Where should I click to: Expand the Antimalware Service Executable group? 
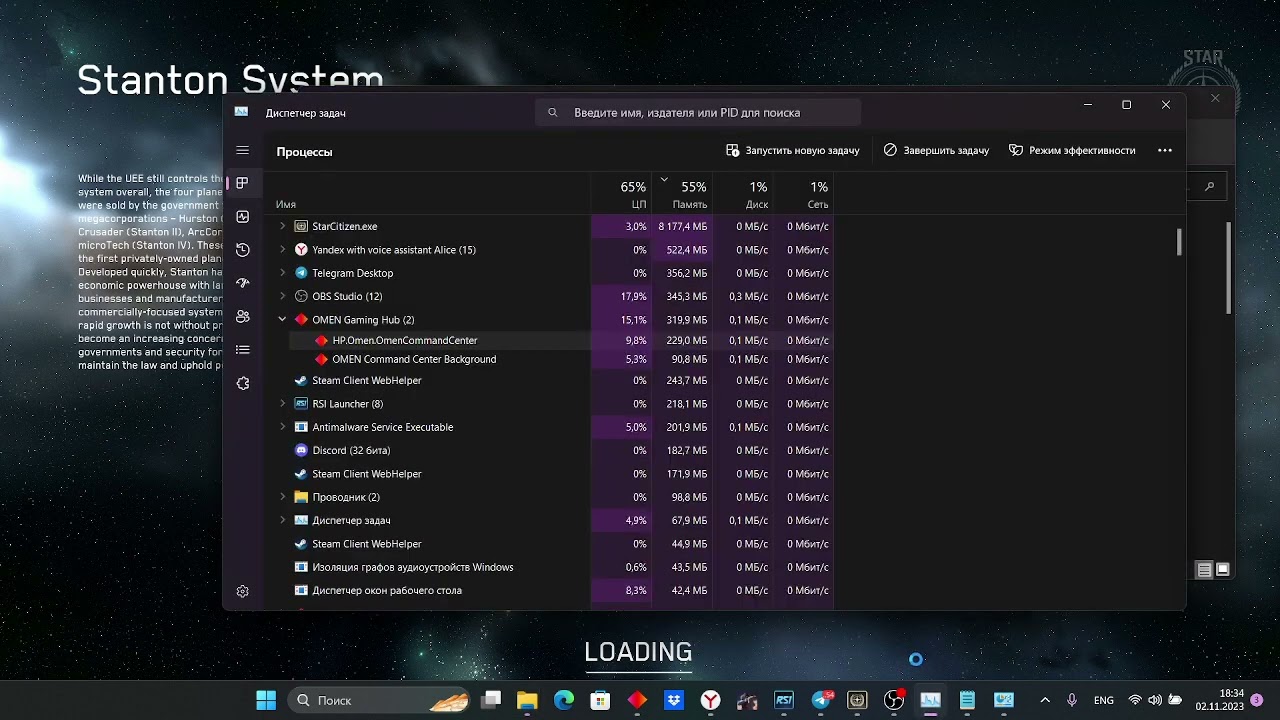[x=282, y=427]
